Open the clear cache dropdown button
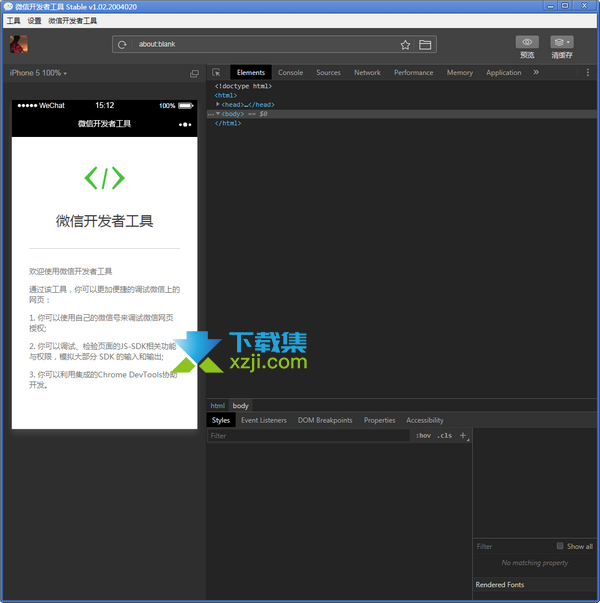Viewport: 600px width, 603px height. tap(562, 42)
